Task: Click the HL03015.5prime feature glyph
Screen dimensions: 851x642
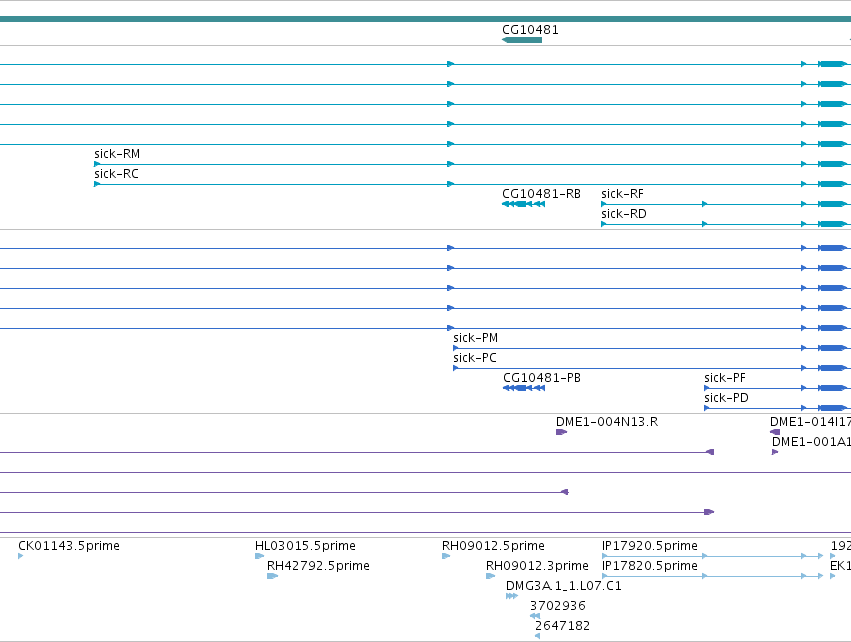Action: tap(259, 556)
